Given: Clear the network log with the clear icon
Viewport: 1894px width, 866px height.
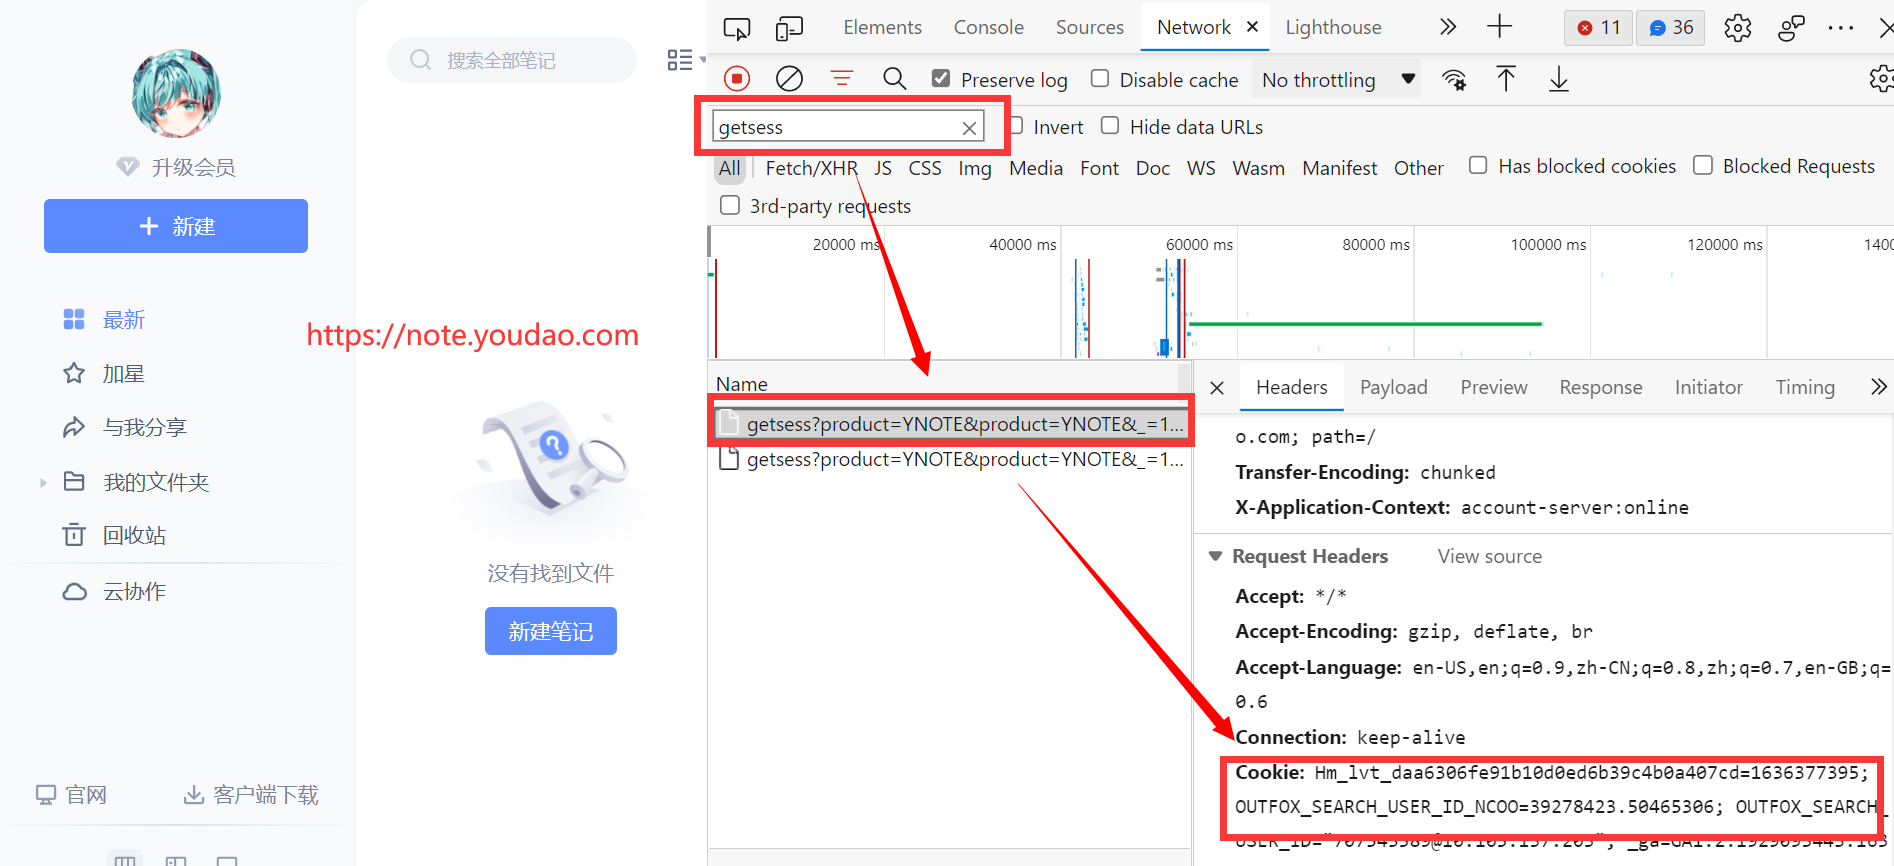Looking at the screenshot, I should 789,79.
